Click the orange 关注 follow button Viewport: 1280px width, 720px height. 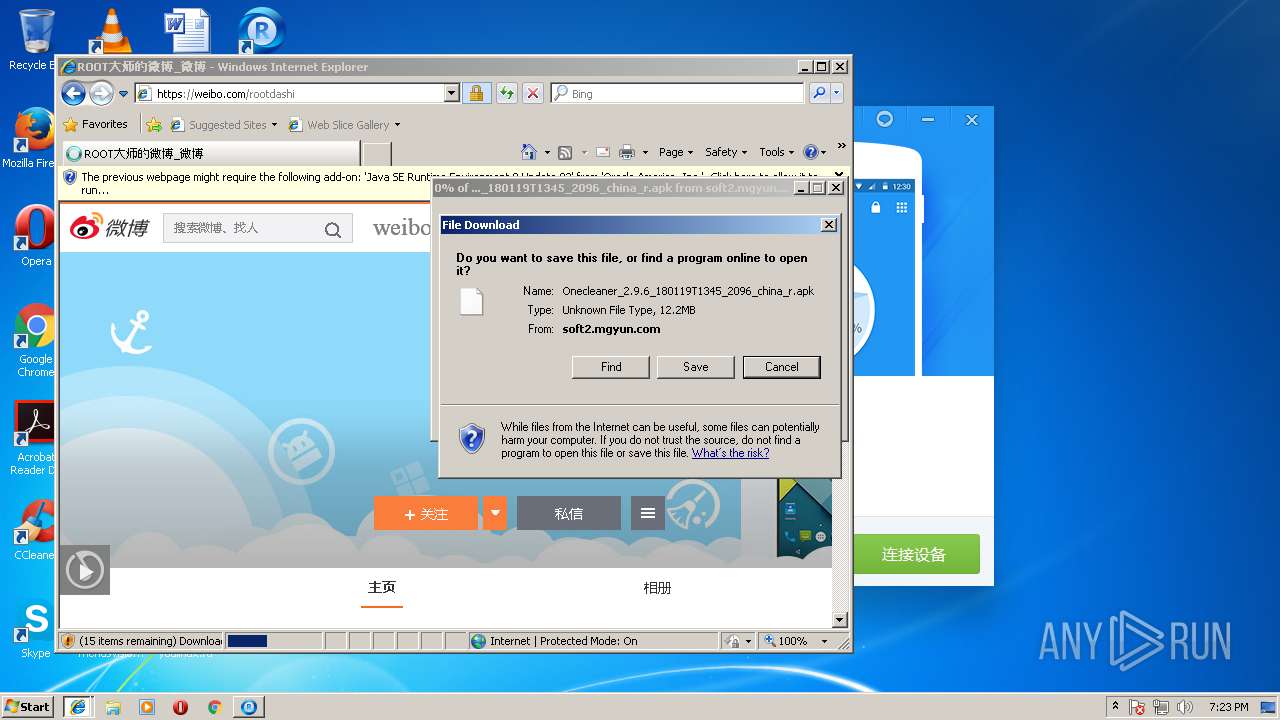(427, 513)
